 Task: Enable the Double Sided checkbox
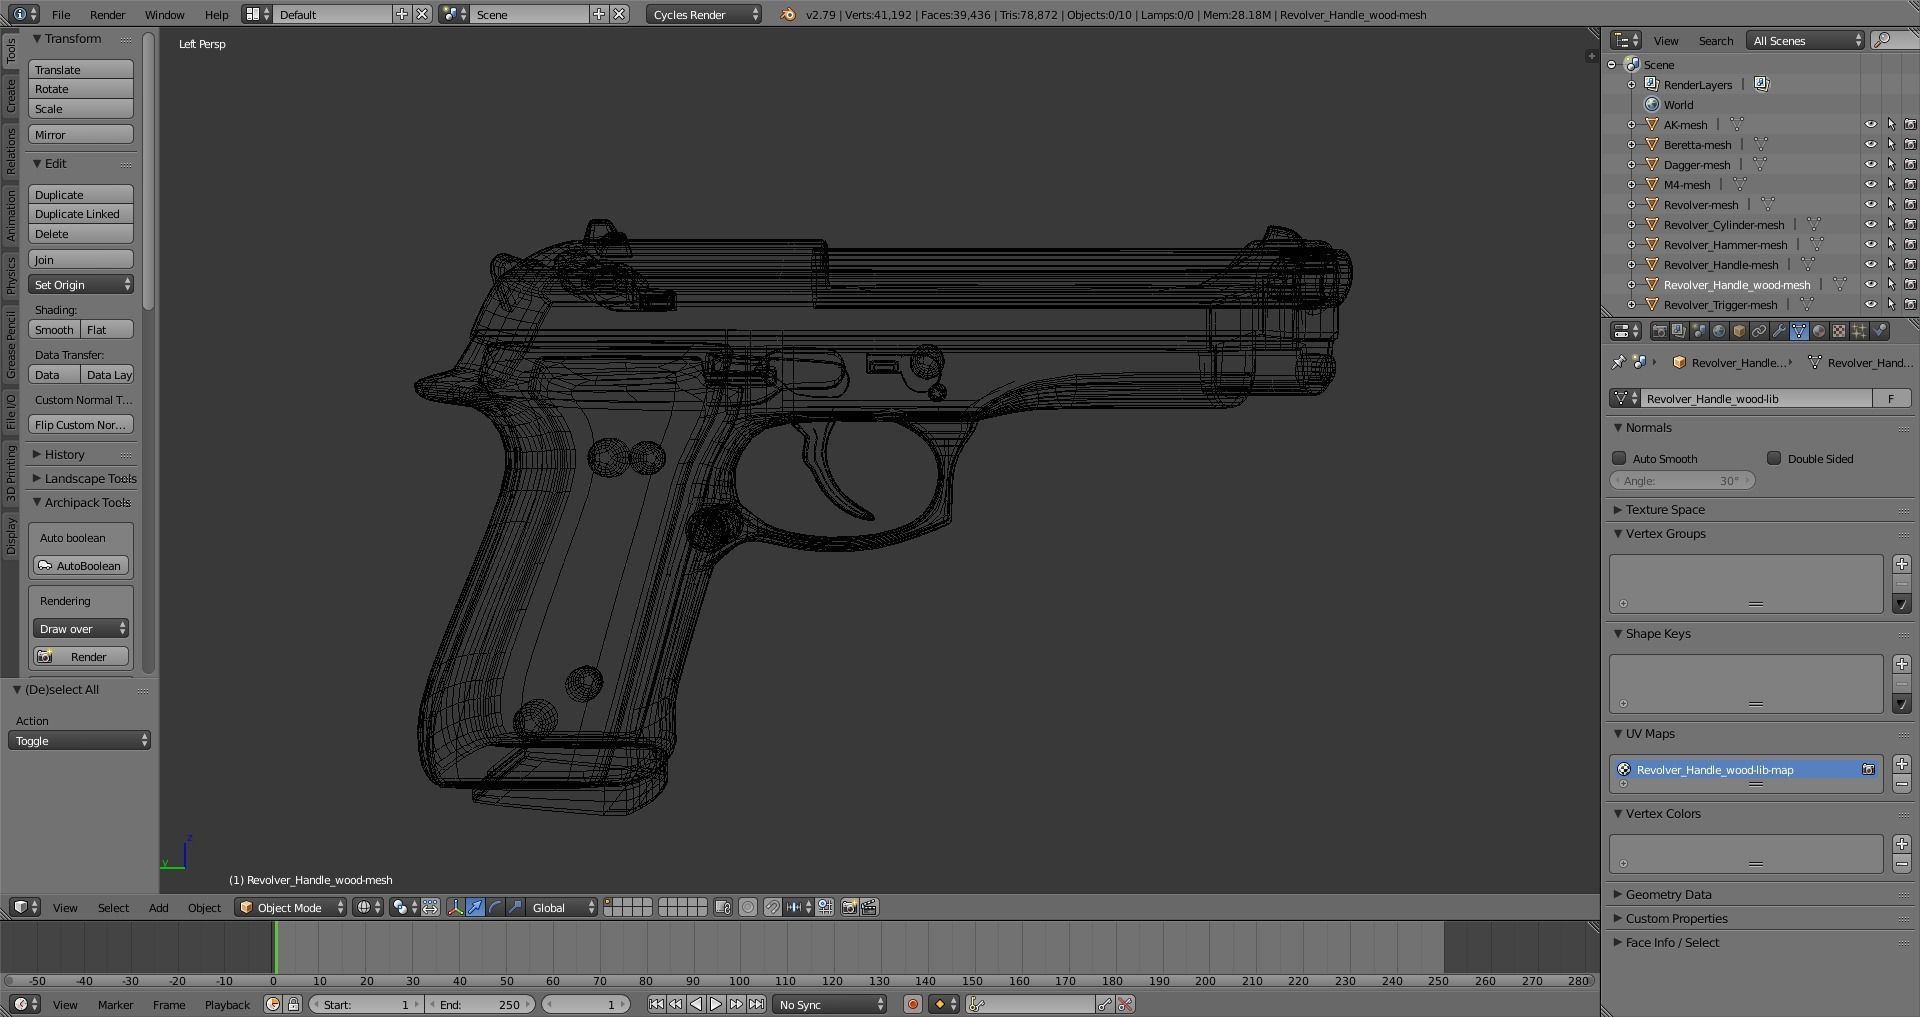(x=1774, y=458)
